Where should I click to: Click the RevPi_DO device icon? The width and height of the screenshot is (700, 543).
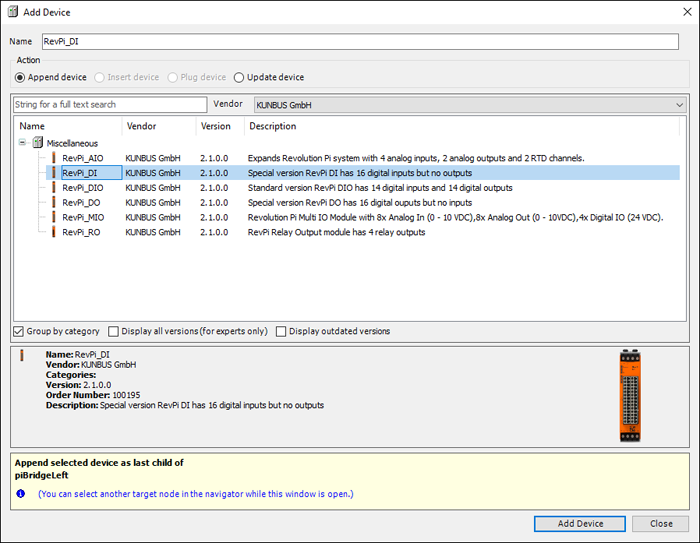coord(54,202)
